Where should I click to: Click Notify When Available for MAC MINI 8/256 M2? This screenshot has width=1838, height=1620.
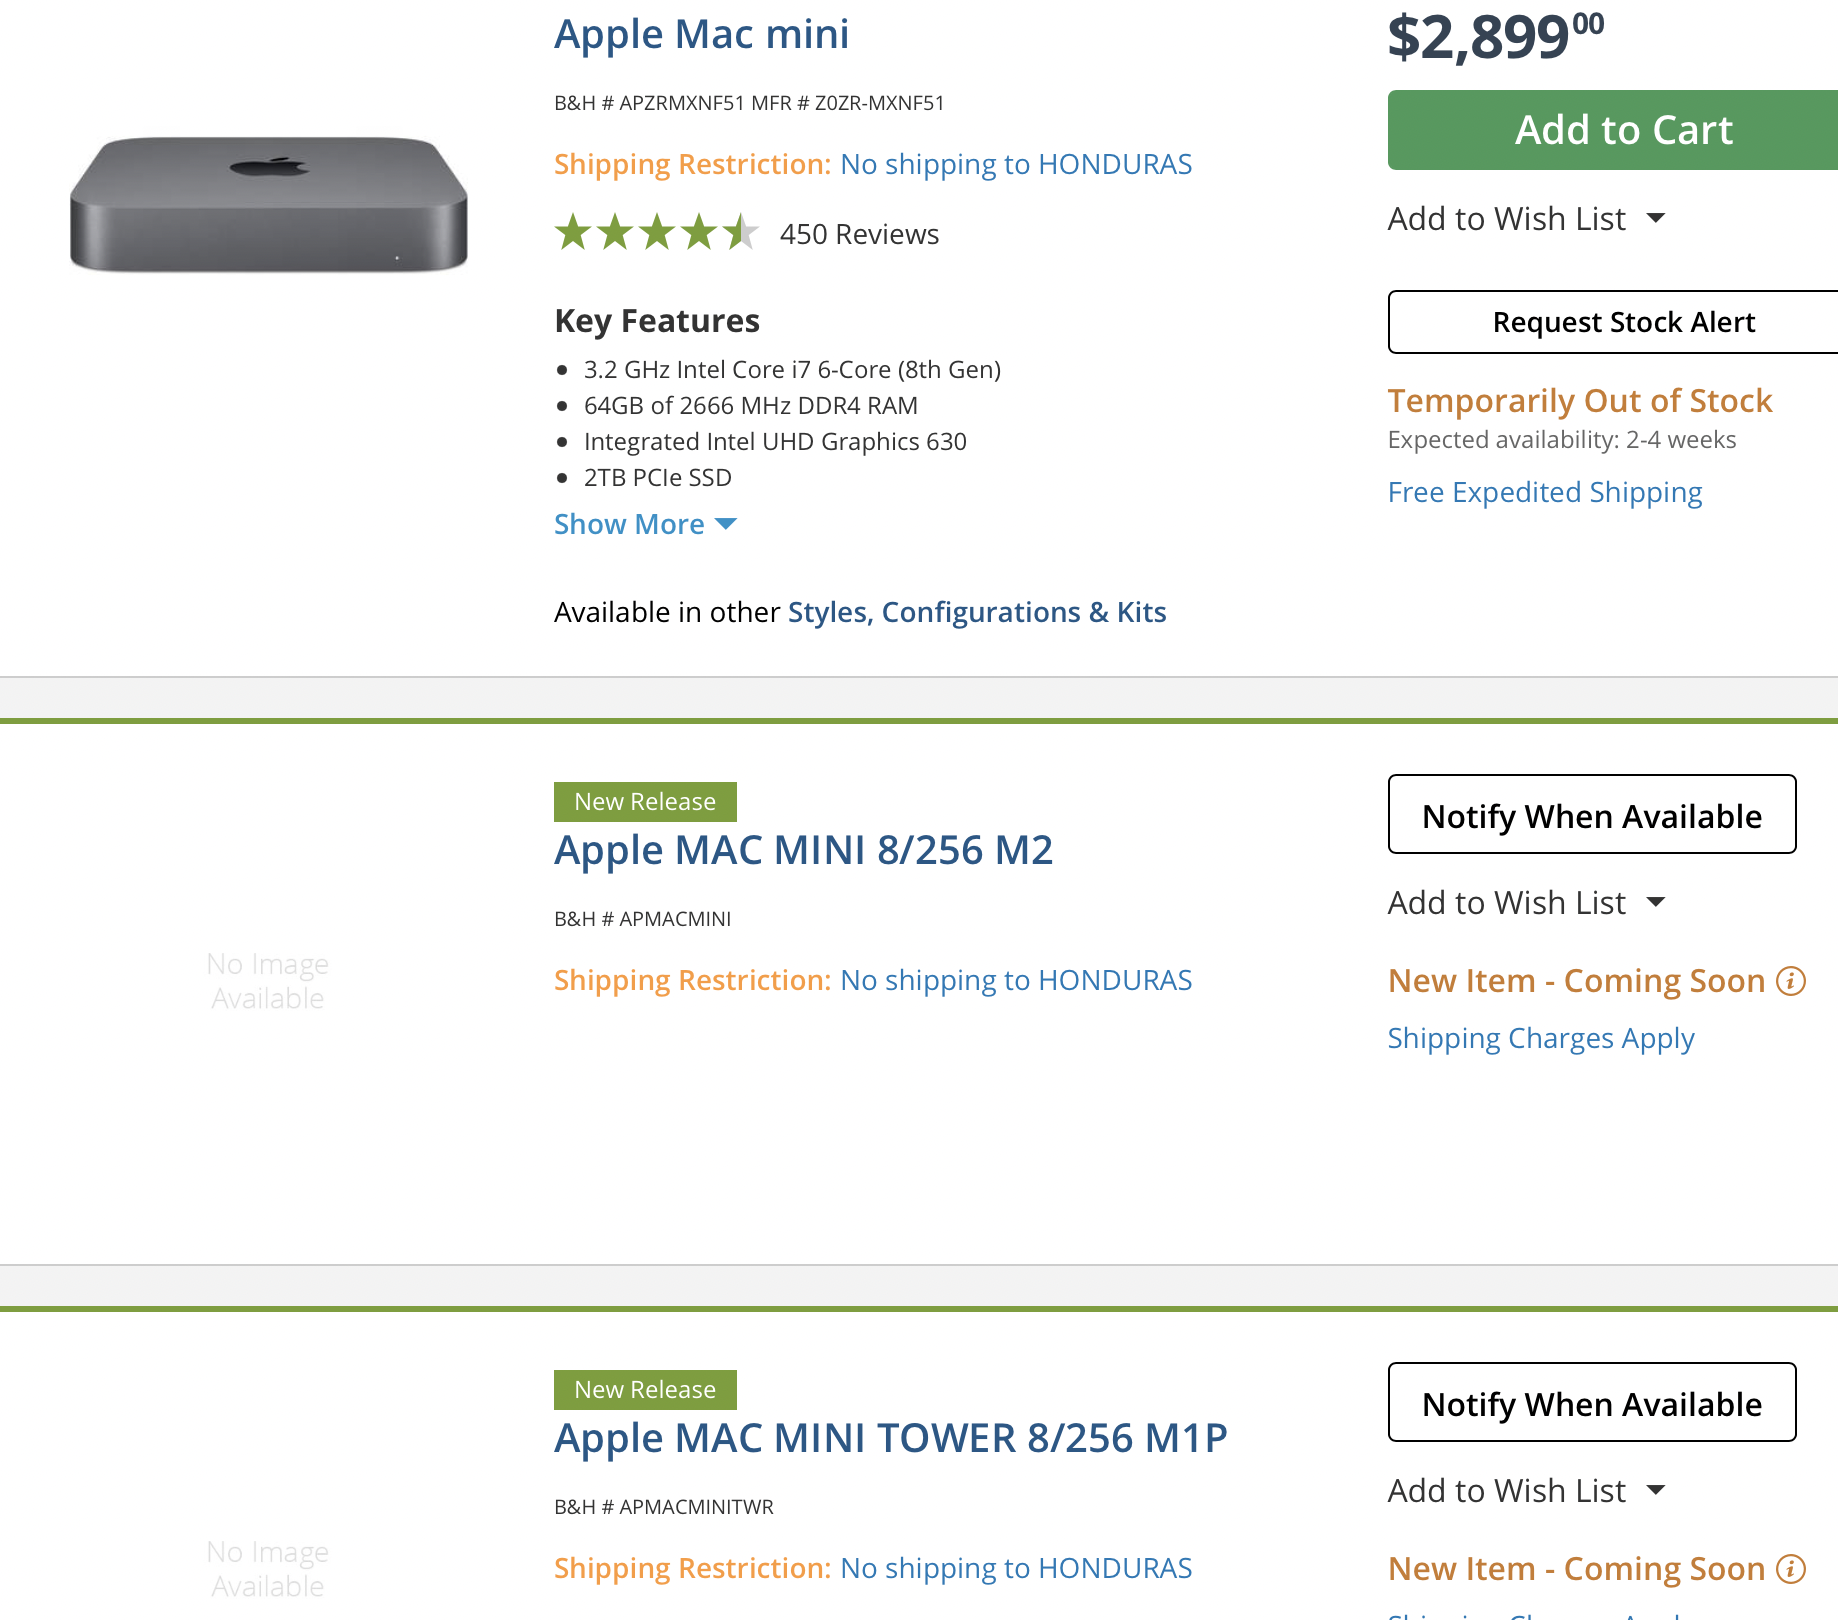tap(1591, 815)
